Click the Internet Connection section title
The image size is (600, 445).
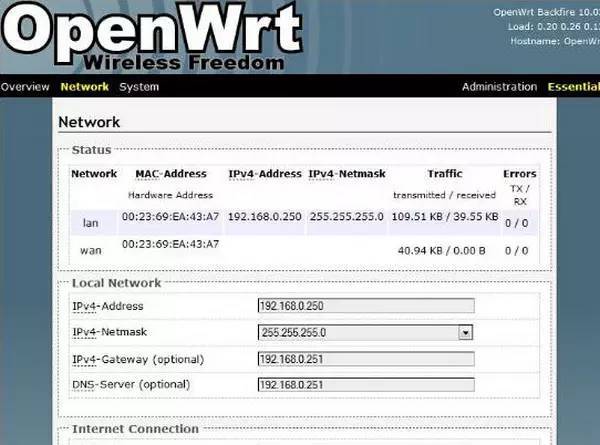point(135,429)
